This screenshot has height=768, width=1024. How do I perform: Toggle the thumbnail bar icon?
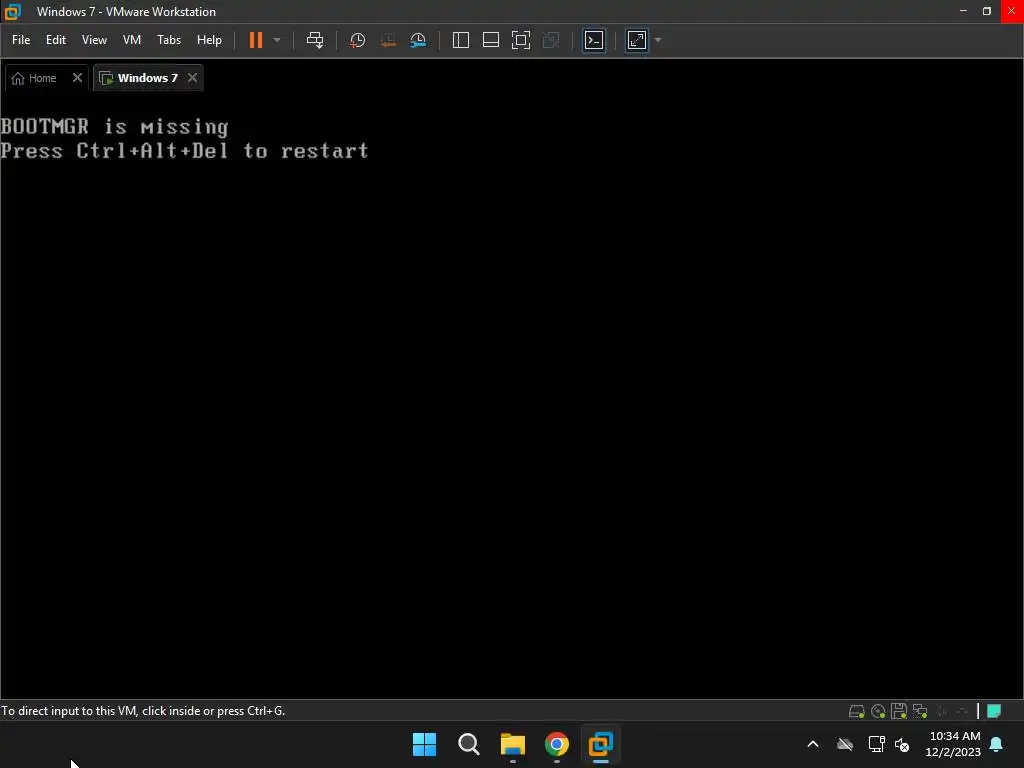[490, 40]
